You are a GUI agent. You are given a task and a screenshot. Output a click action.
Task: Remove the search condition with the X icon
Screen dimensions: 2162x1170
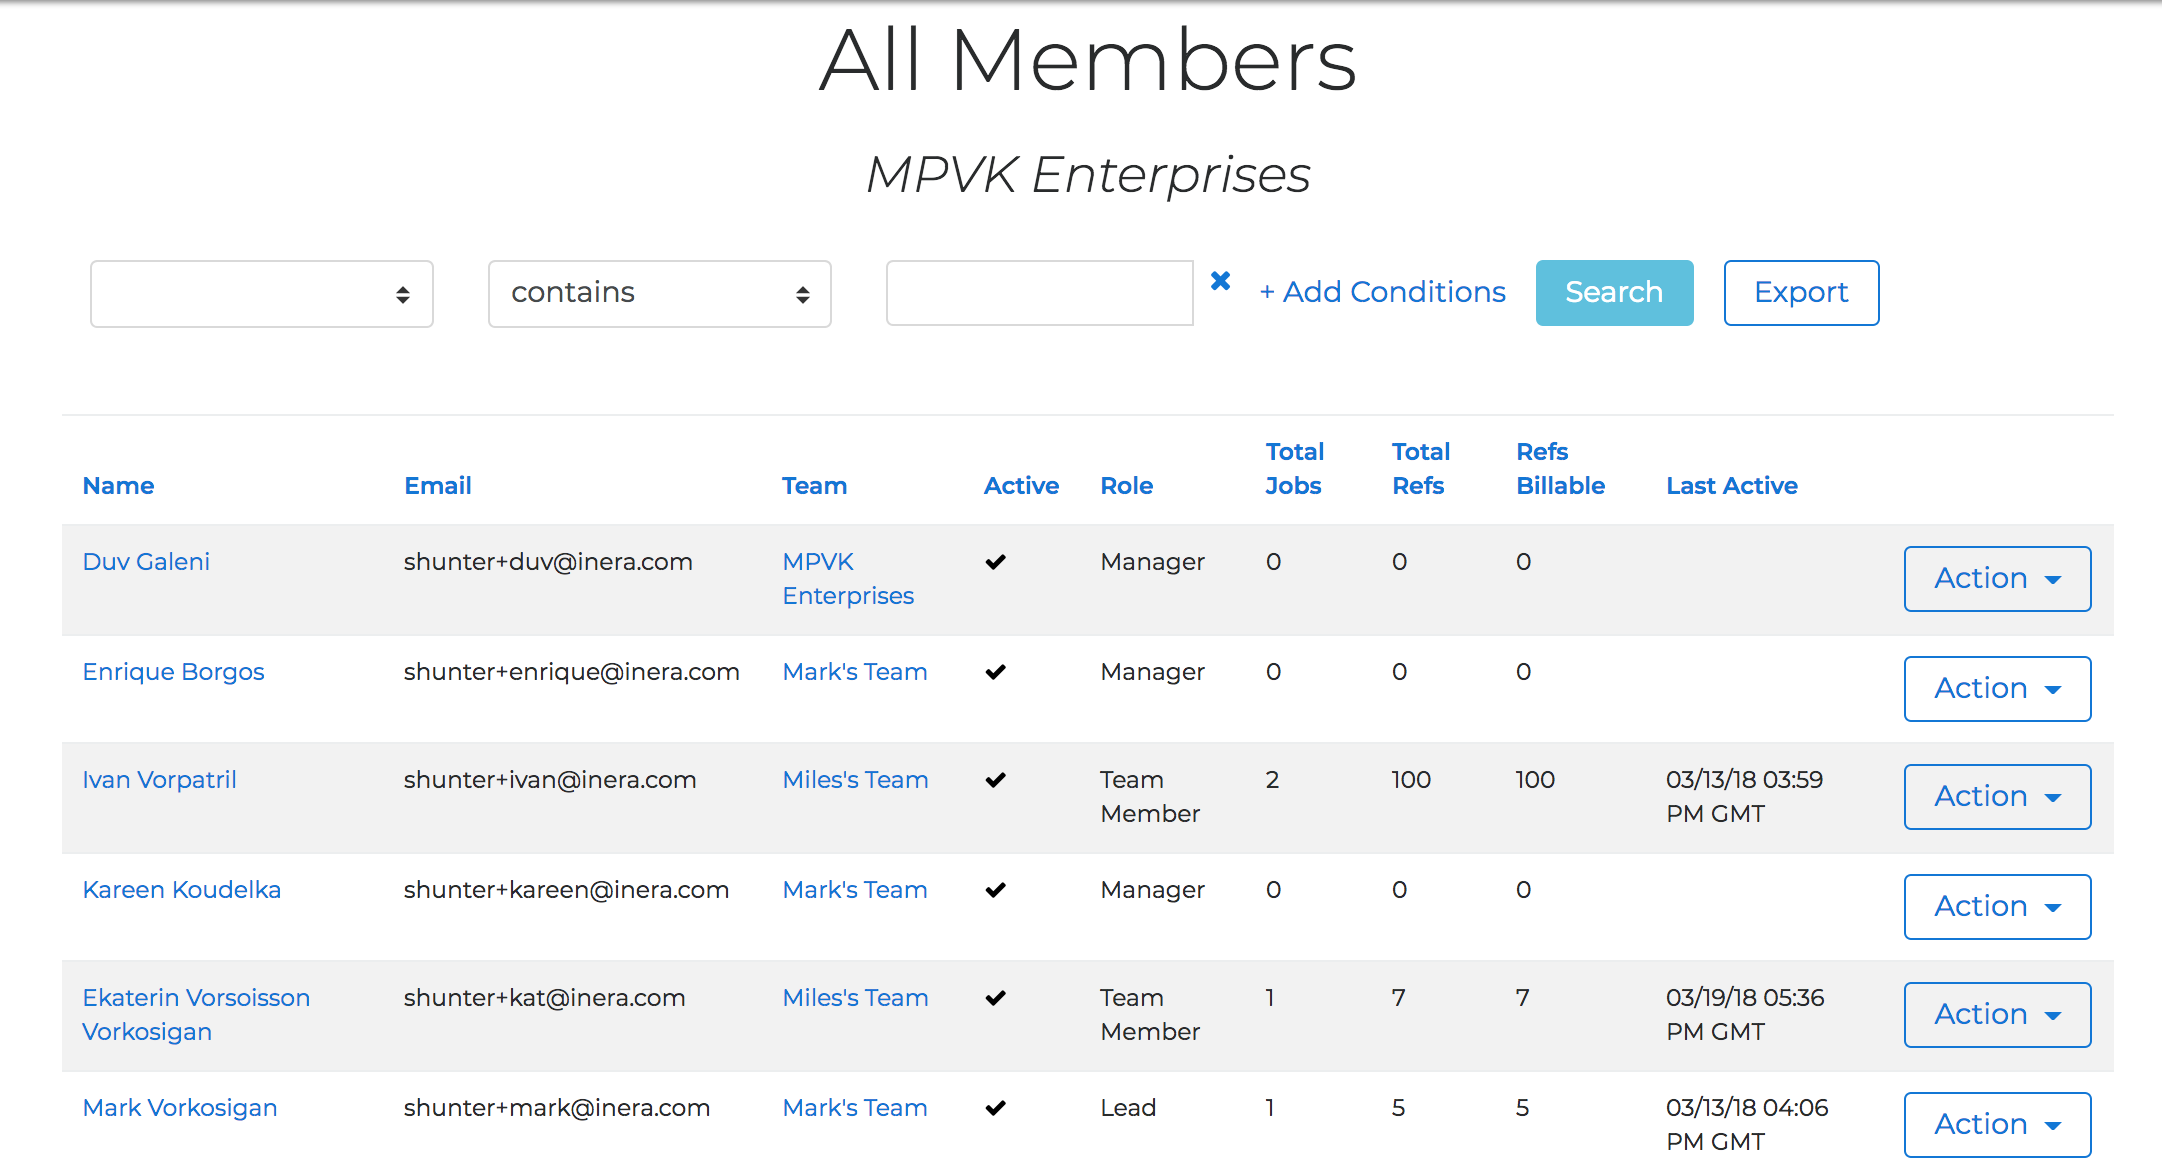tap(1220, 281)
